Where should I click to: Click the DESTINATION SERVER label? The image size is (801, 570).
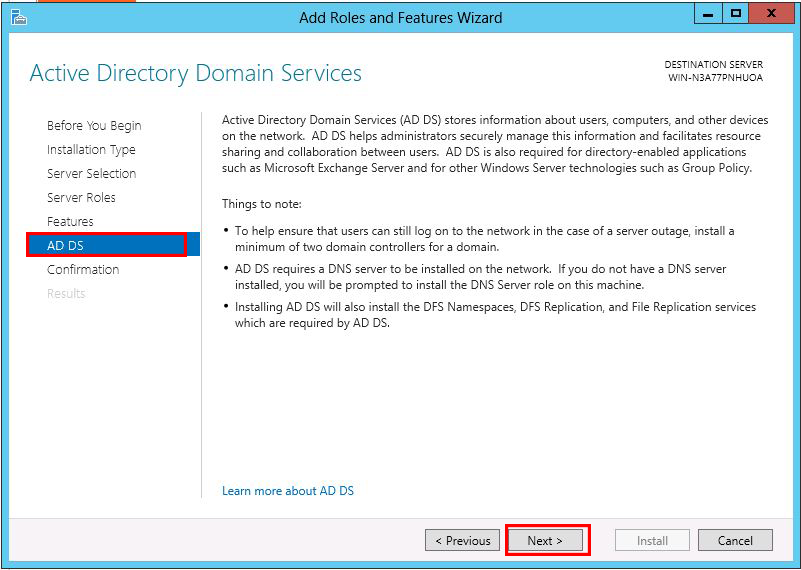pyautogui.click(x=714, y=65)
